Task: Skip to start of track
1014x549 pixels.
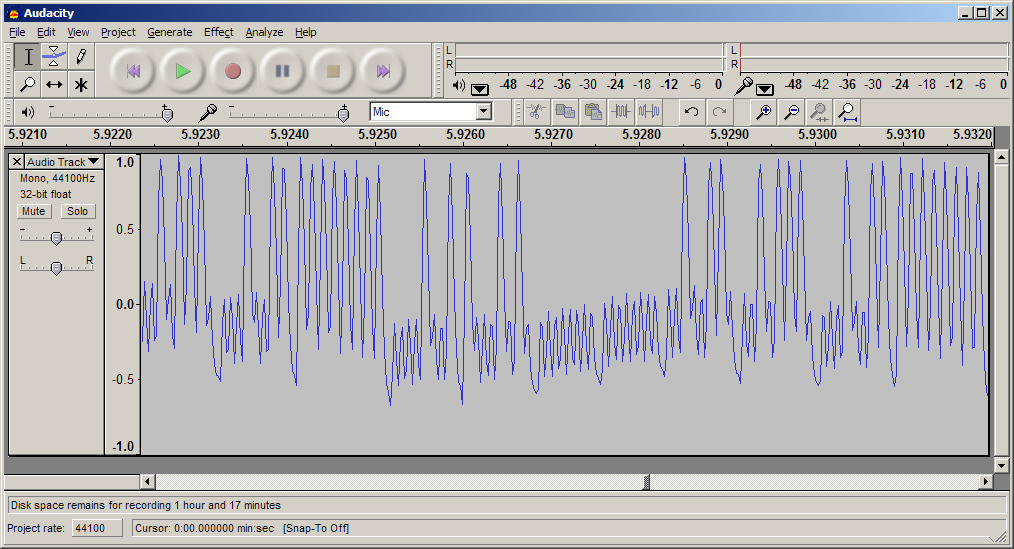Action: coord(133,71)
